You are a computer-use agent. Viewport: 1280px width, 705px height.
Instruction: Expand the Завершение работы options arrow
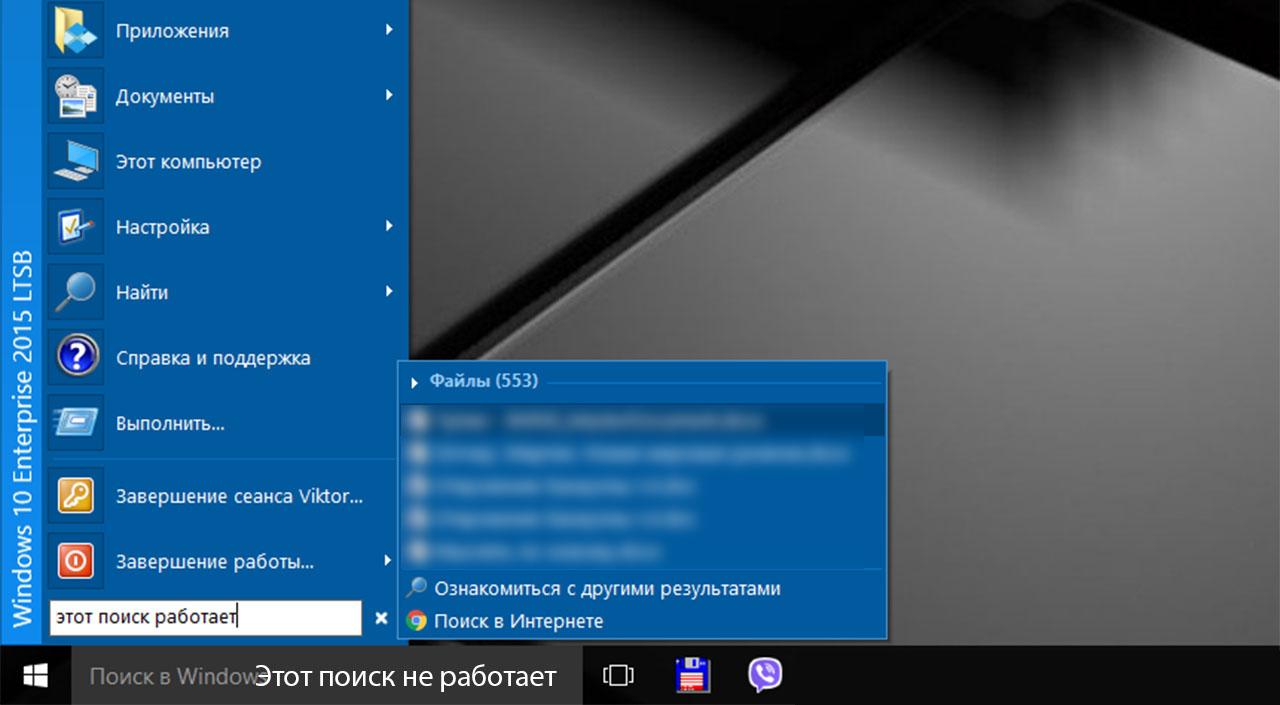(x=389, y=561)
